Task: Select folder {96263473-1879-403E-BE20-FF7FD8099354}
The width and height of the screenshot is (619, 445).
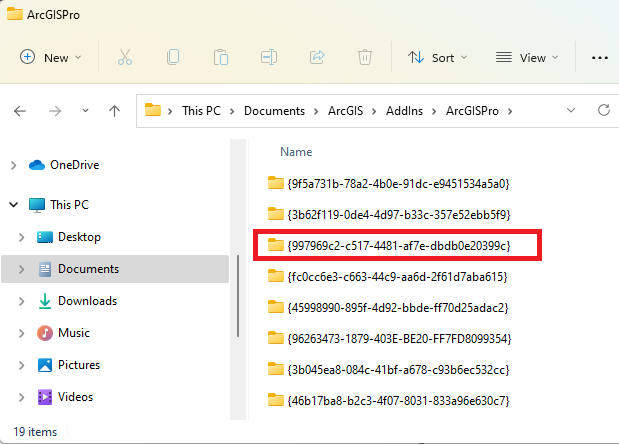Action: 389,338
